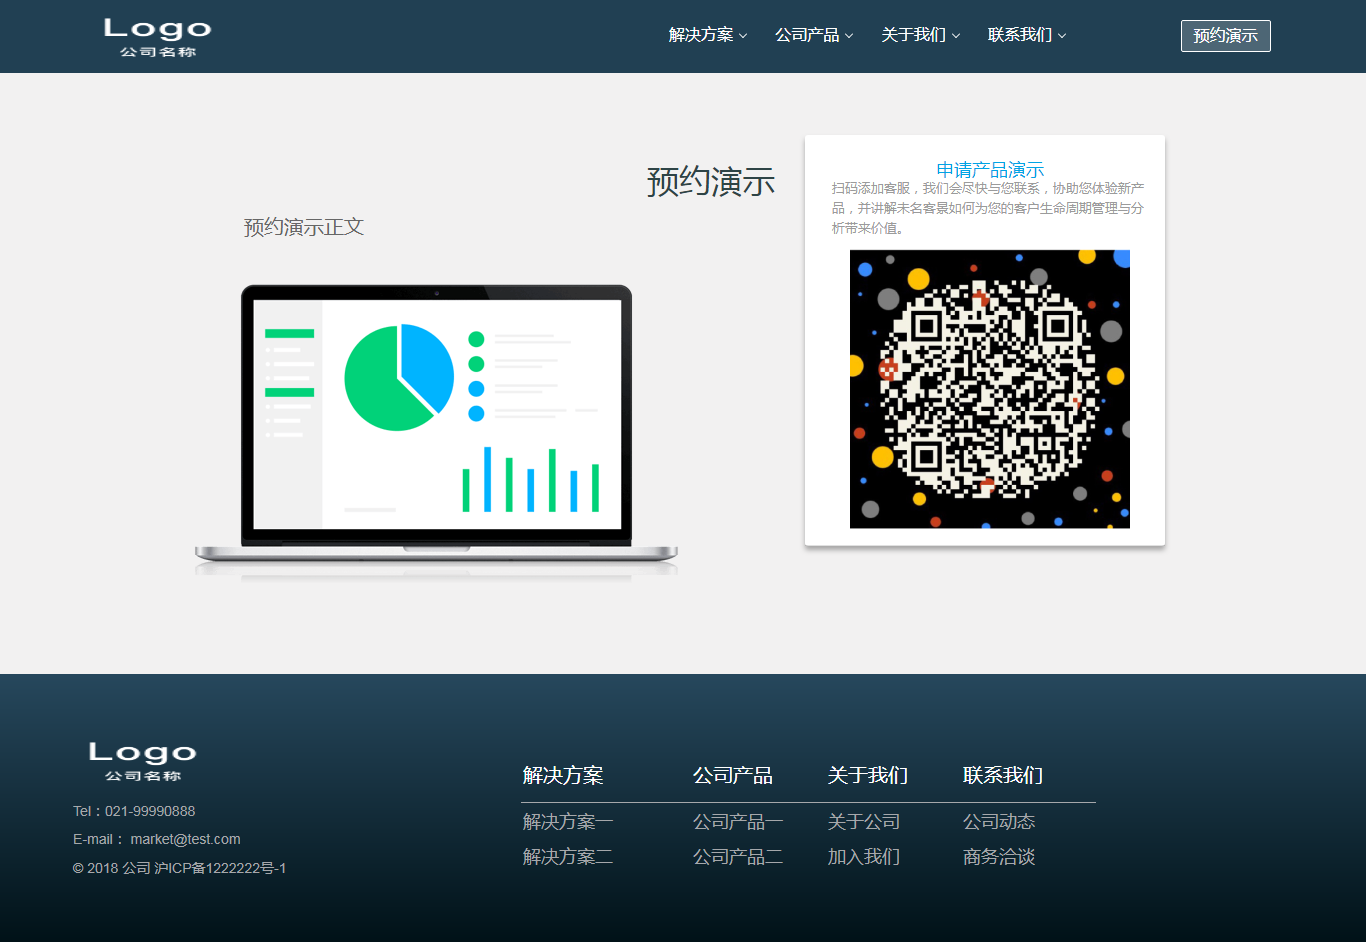This screenshot has height=942, width=1366.
Task: Open footer link 公司产品一
Action: coord(738,822)
